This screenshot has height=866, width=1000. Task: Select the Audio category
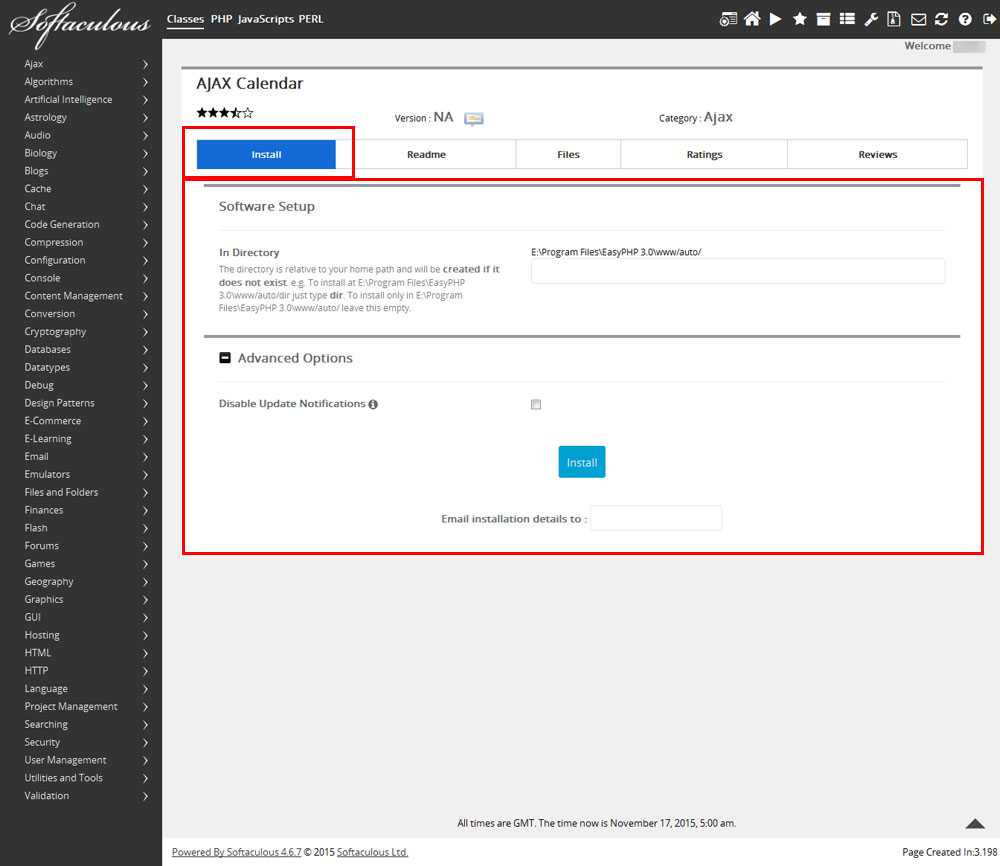(37, 135)
